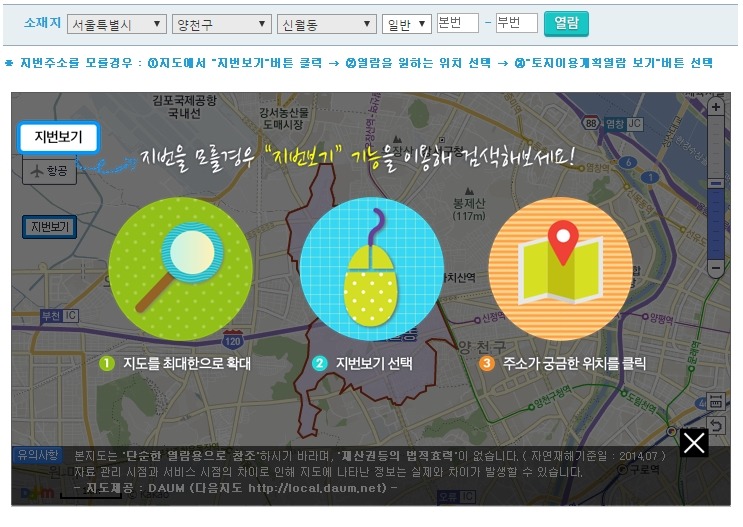Click the 김포국제공항 국내선 map label
The height and width of the screenshot is (527, 743).
(184, 107)
